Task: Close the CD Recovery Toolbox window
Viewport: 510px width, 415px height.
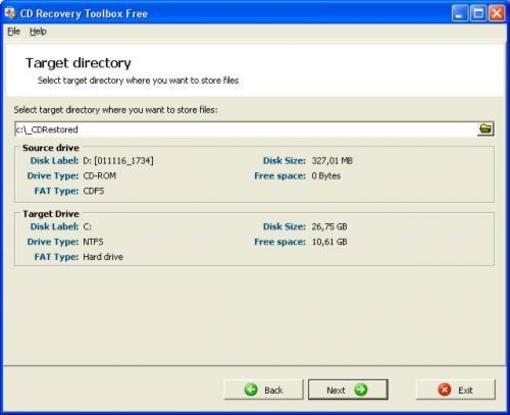Action: click(497, 14)
